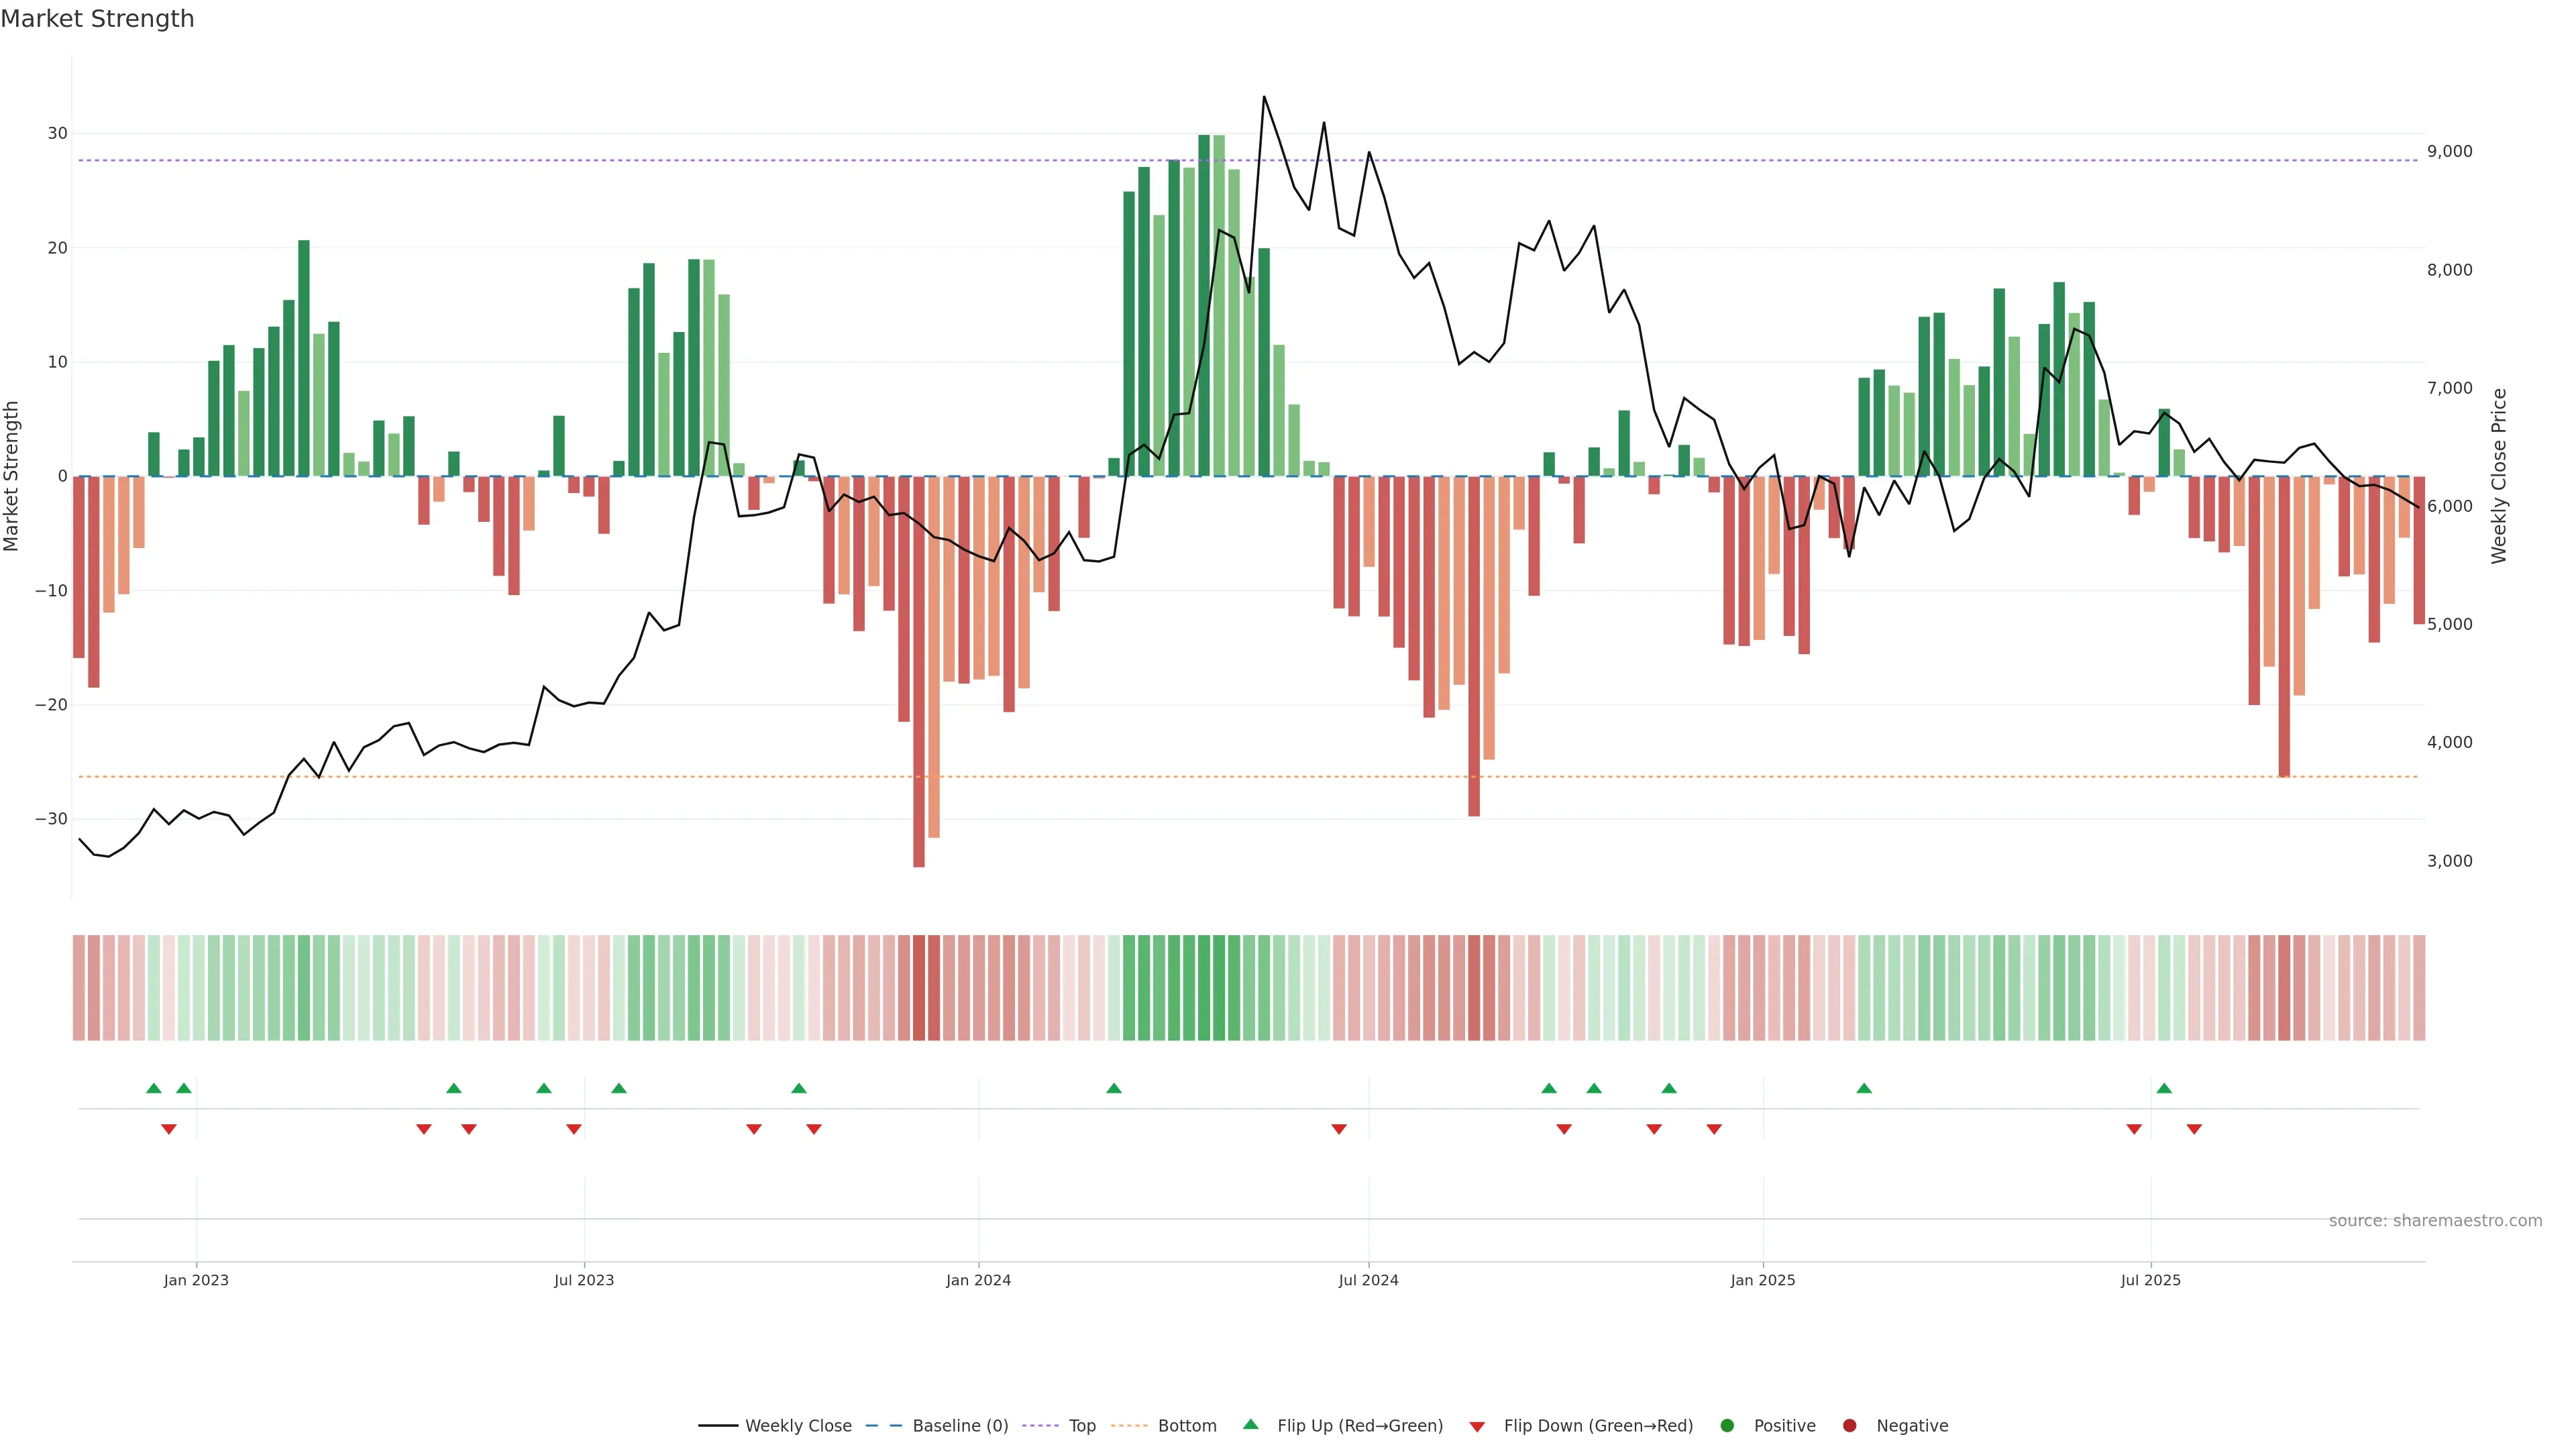
Task: Click the only flip-up marker between Jan 2024 and Jul 2024
Action: coord(1114,1088)
